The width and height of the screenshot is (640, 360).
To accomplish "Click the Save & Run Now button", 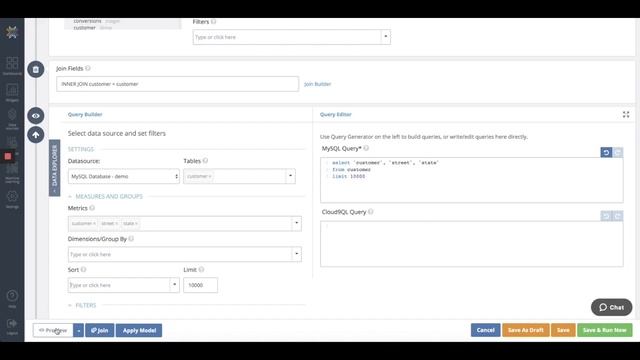I will pos(604,330).
